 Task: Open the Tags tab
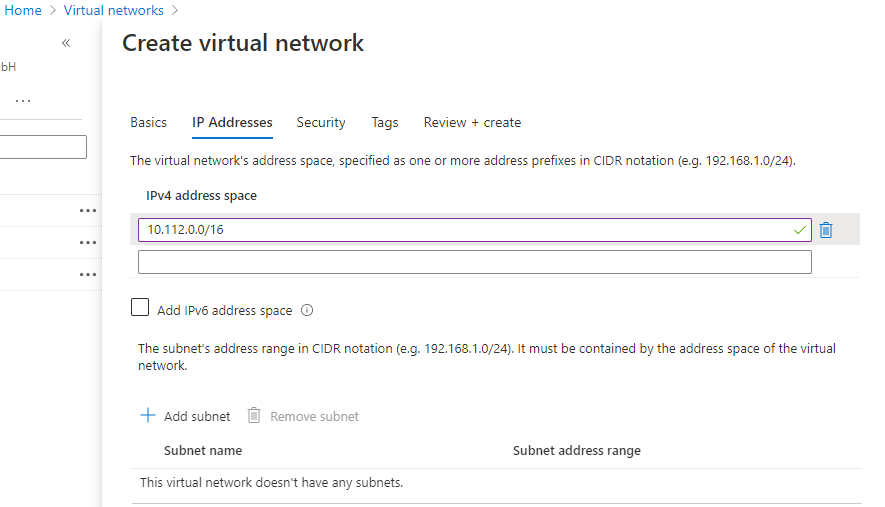tap(385, 123)
